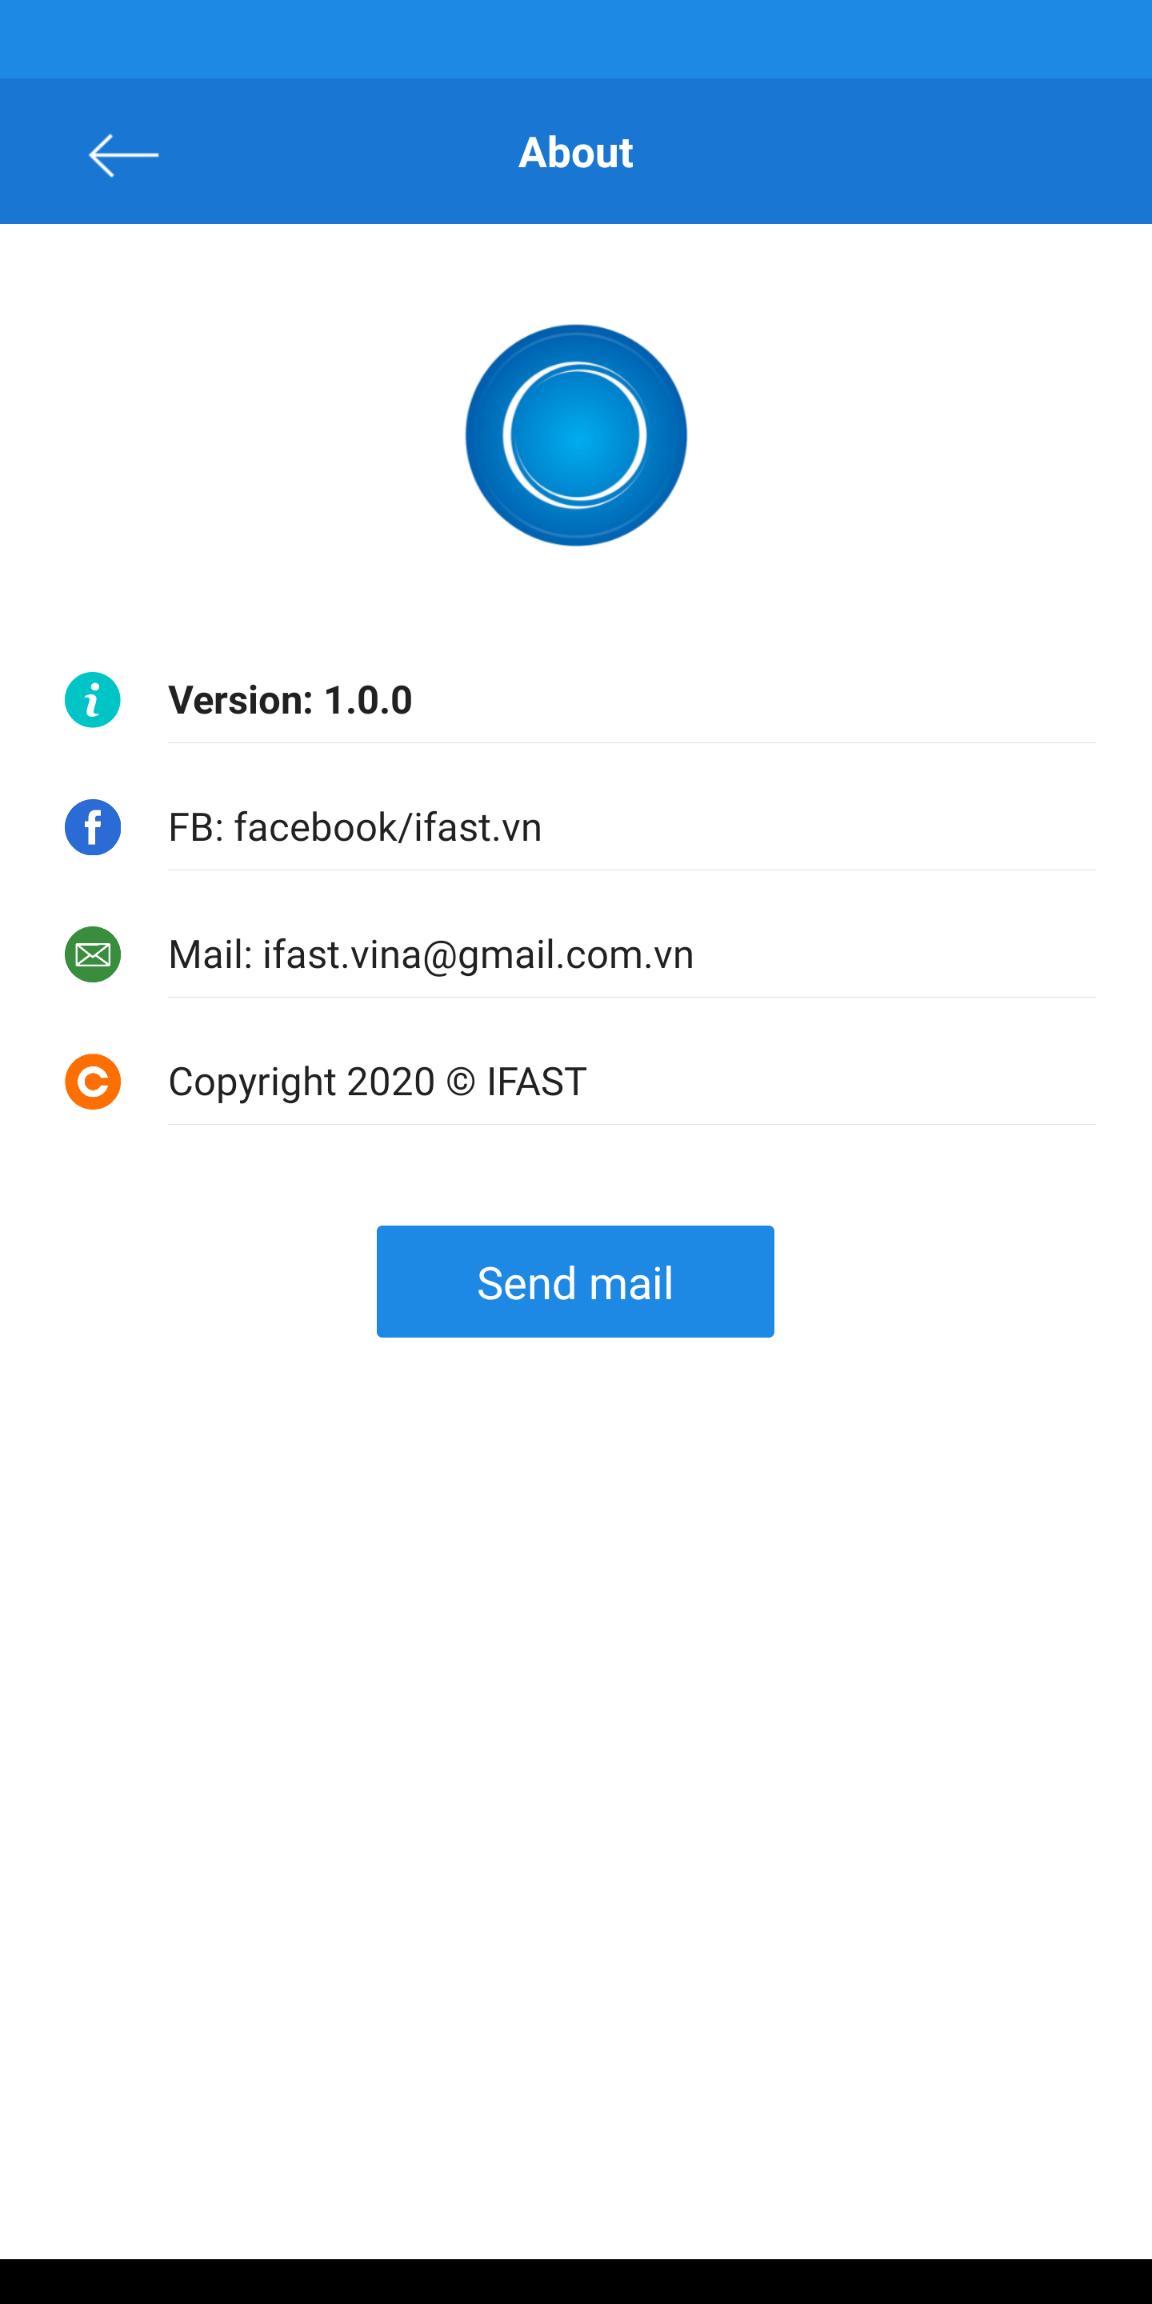The image size is (1152, 2304).
Task: Tap the blue circular app logo
Action: click(576, 435)
